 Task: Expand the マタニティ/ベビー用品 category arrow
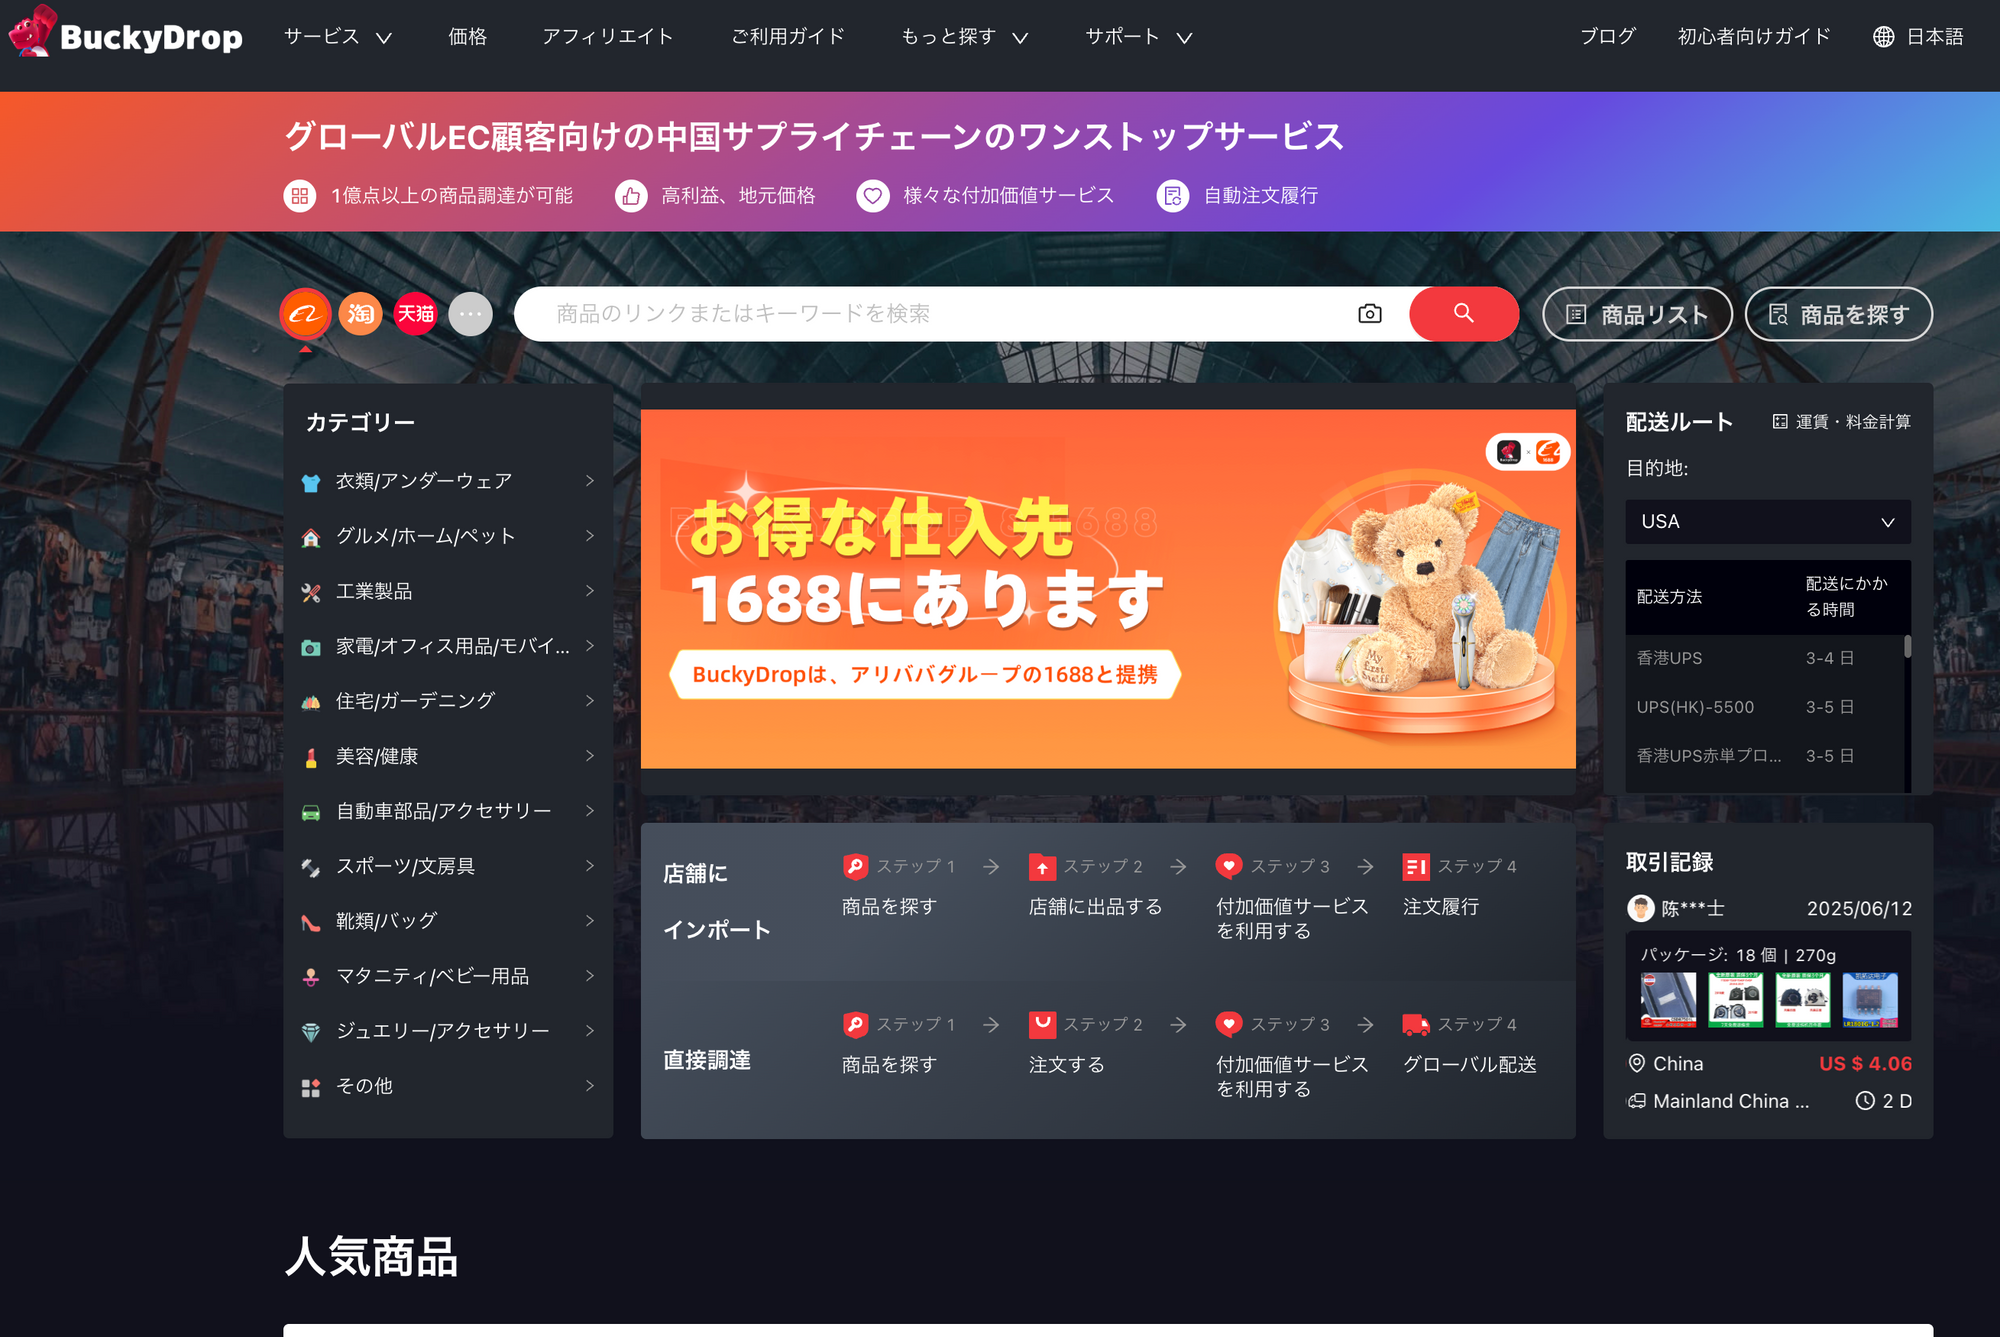(590, 976)
